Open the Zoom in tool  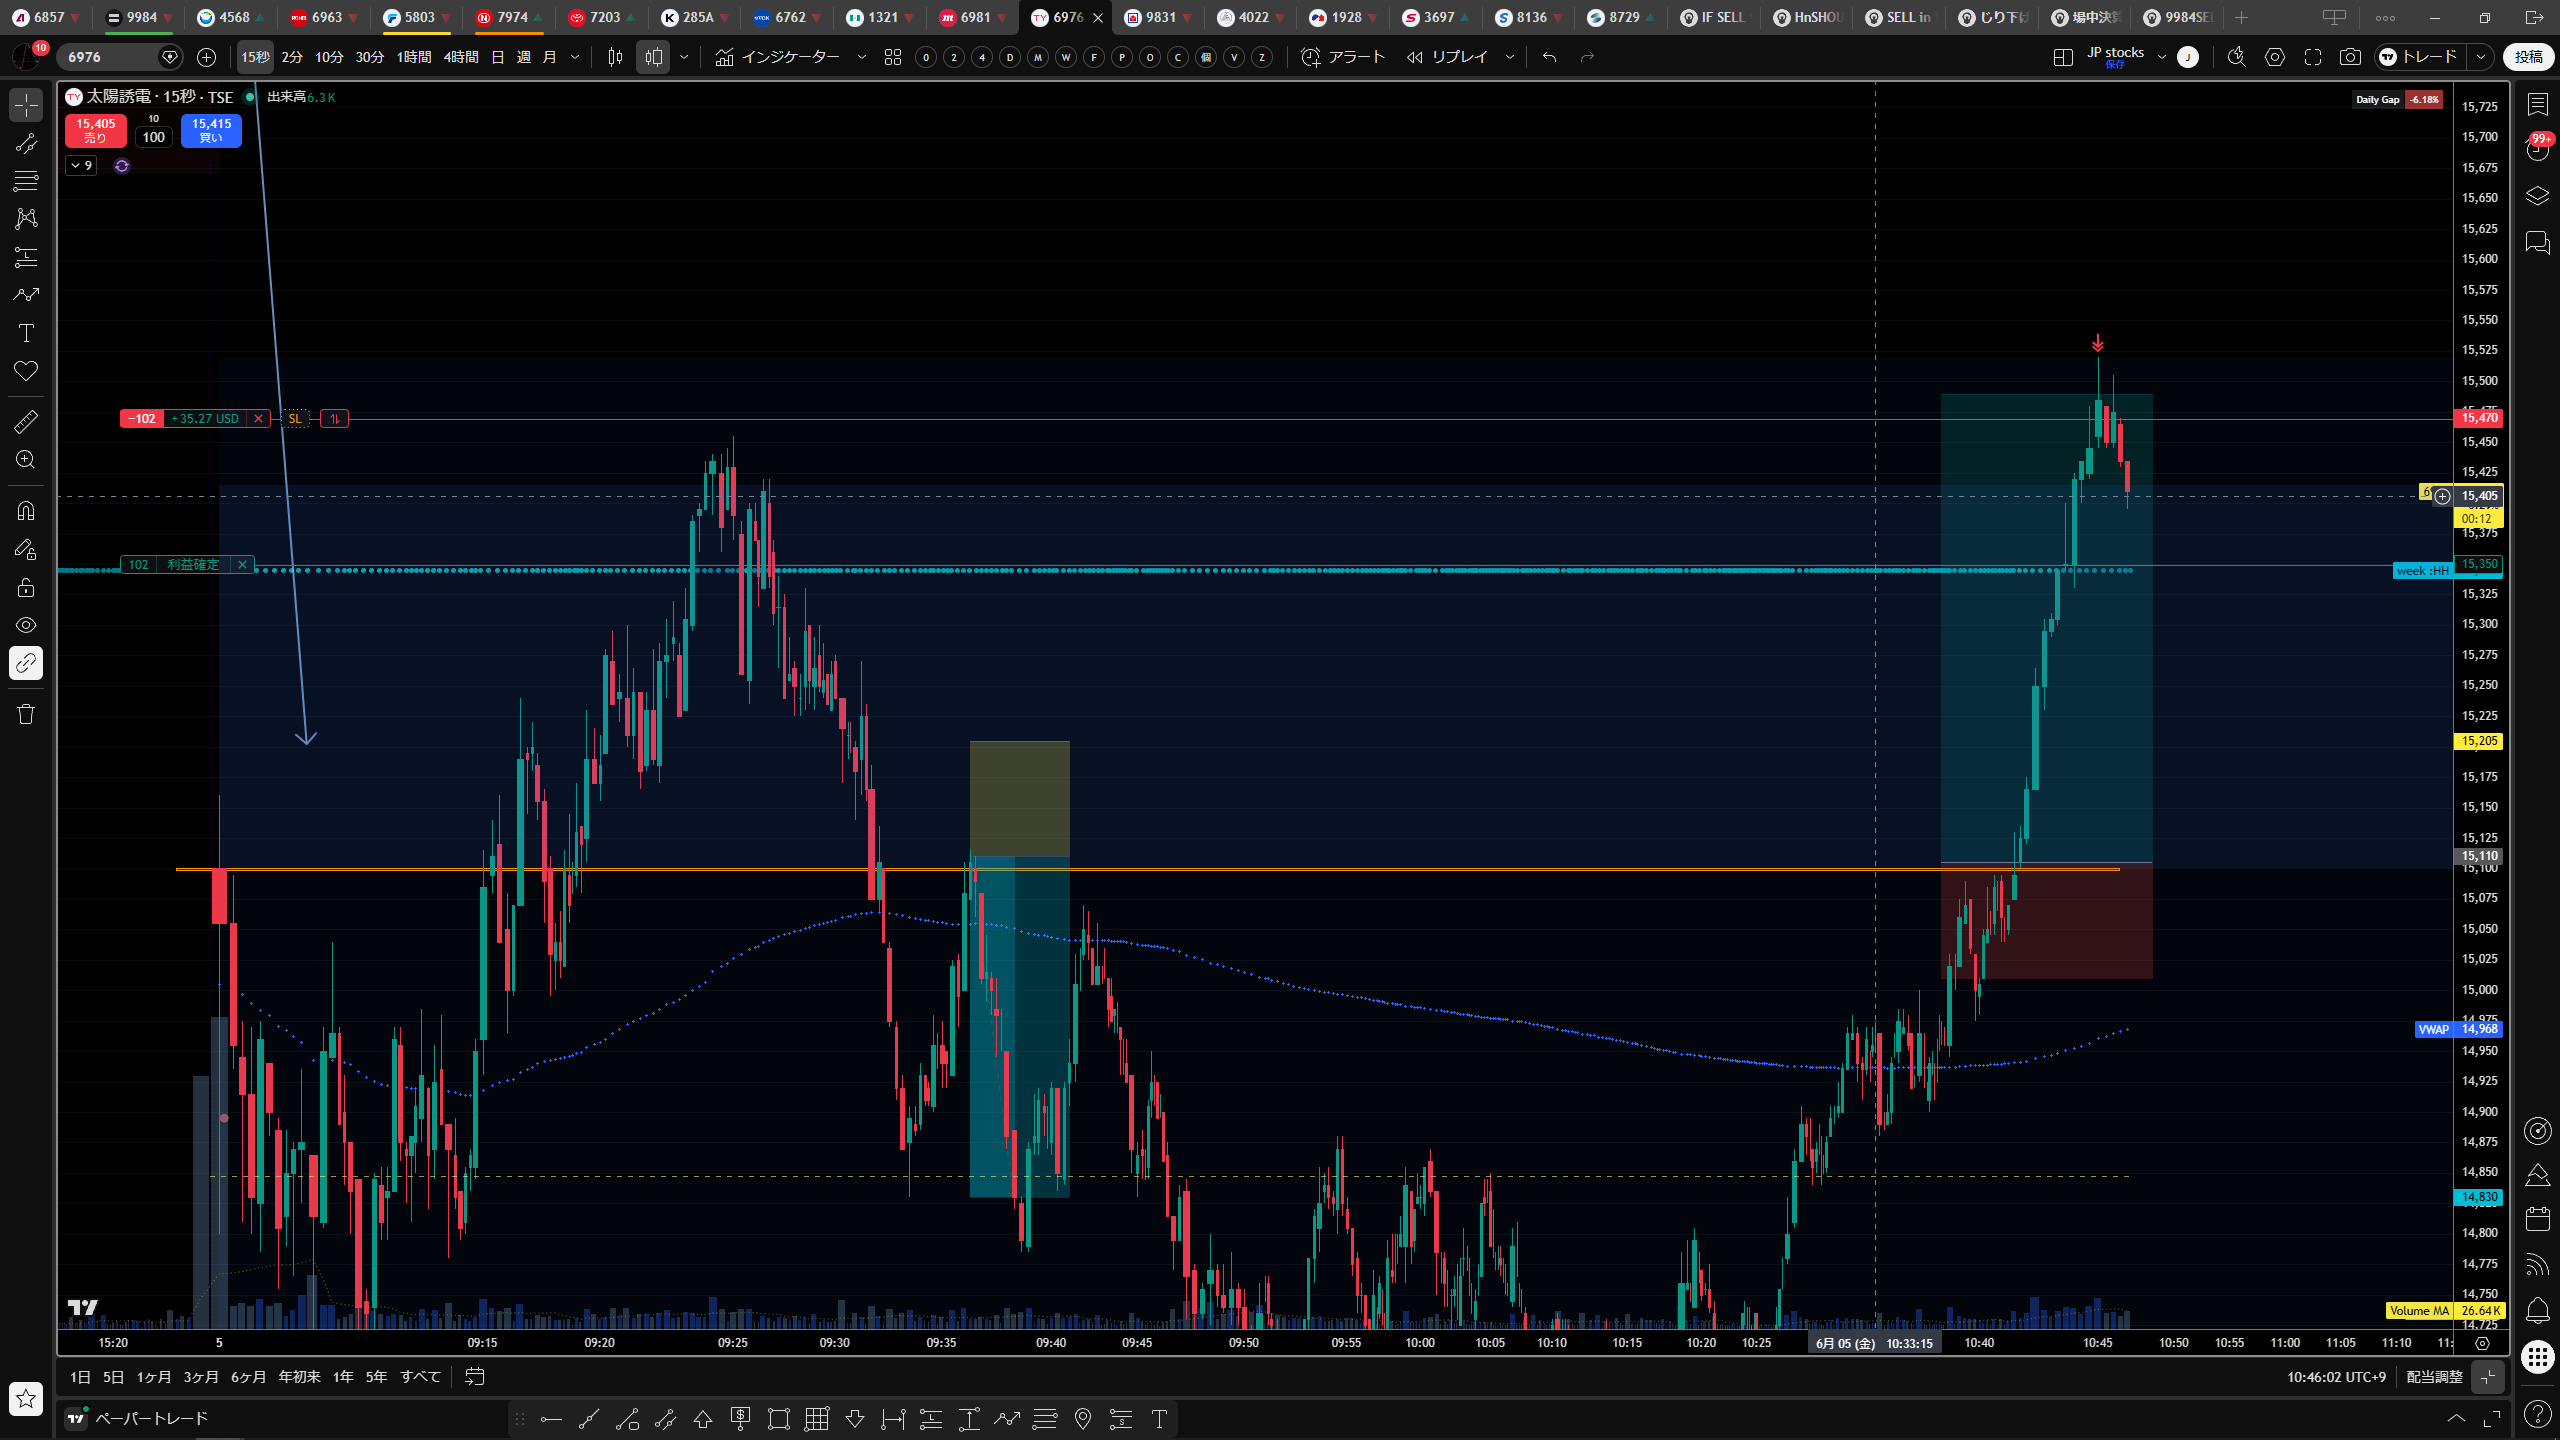[26, 459]
